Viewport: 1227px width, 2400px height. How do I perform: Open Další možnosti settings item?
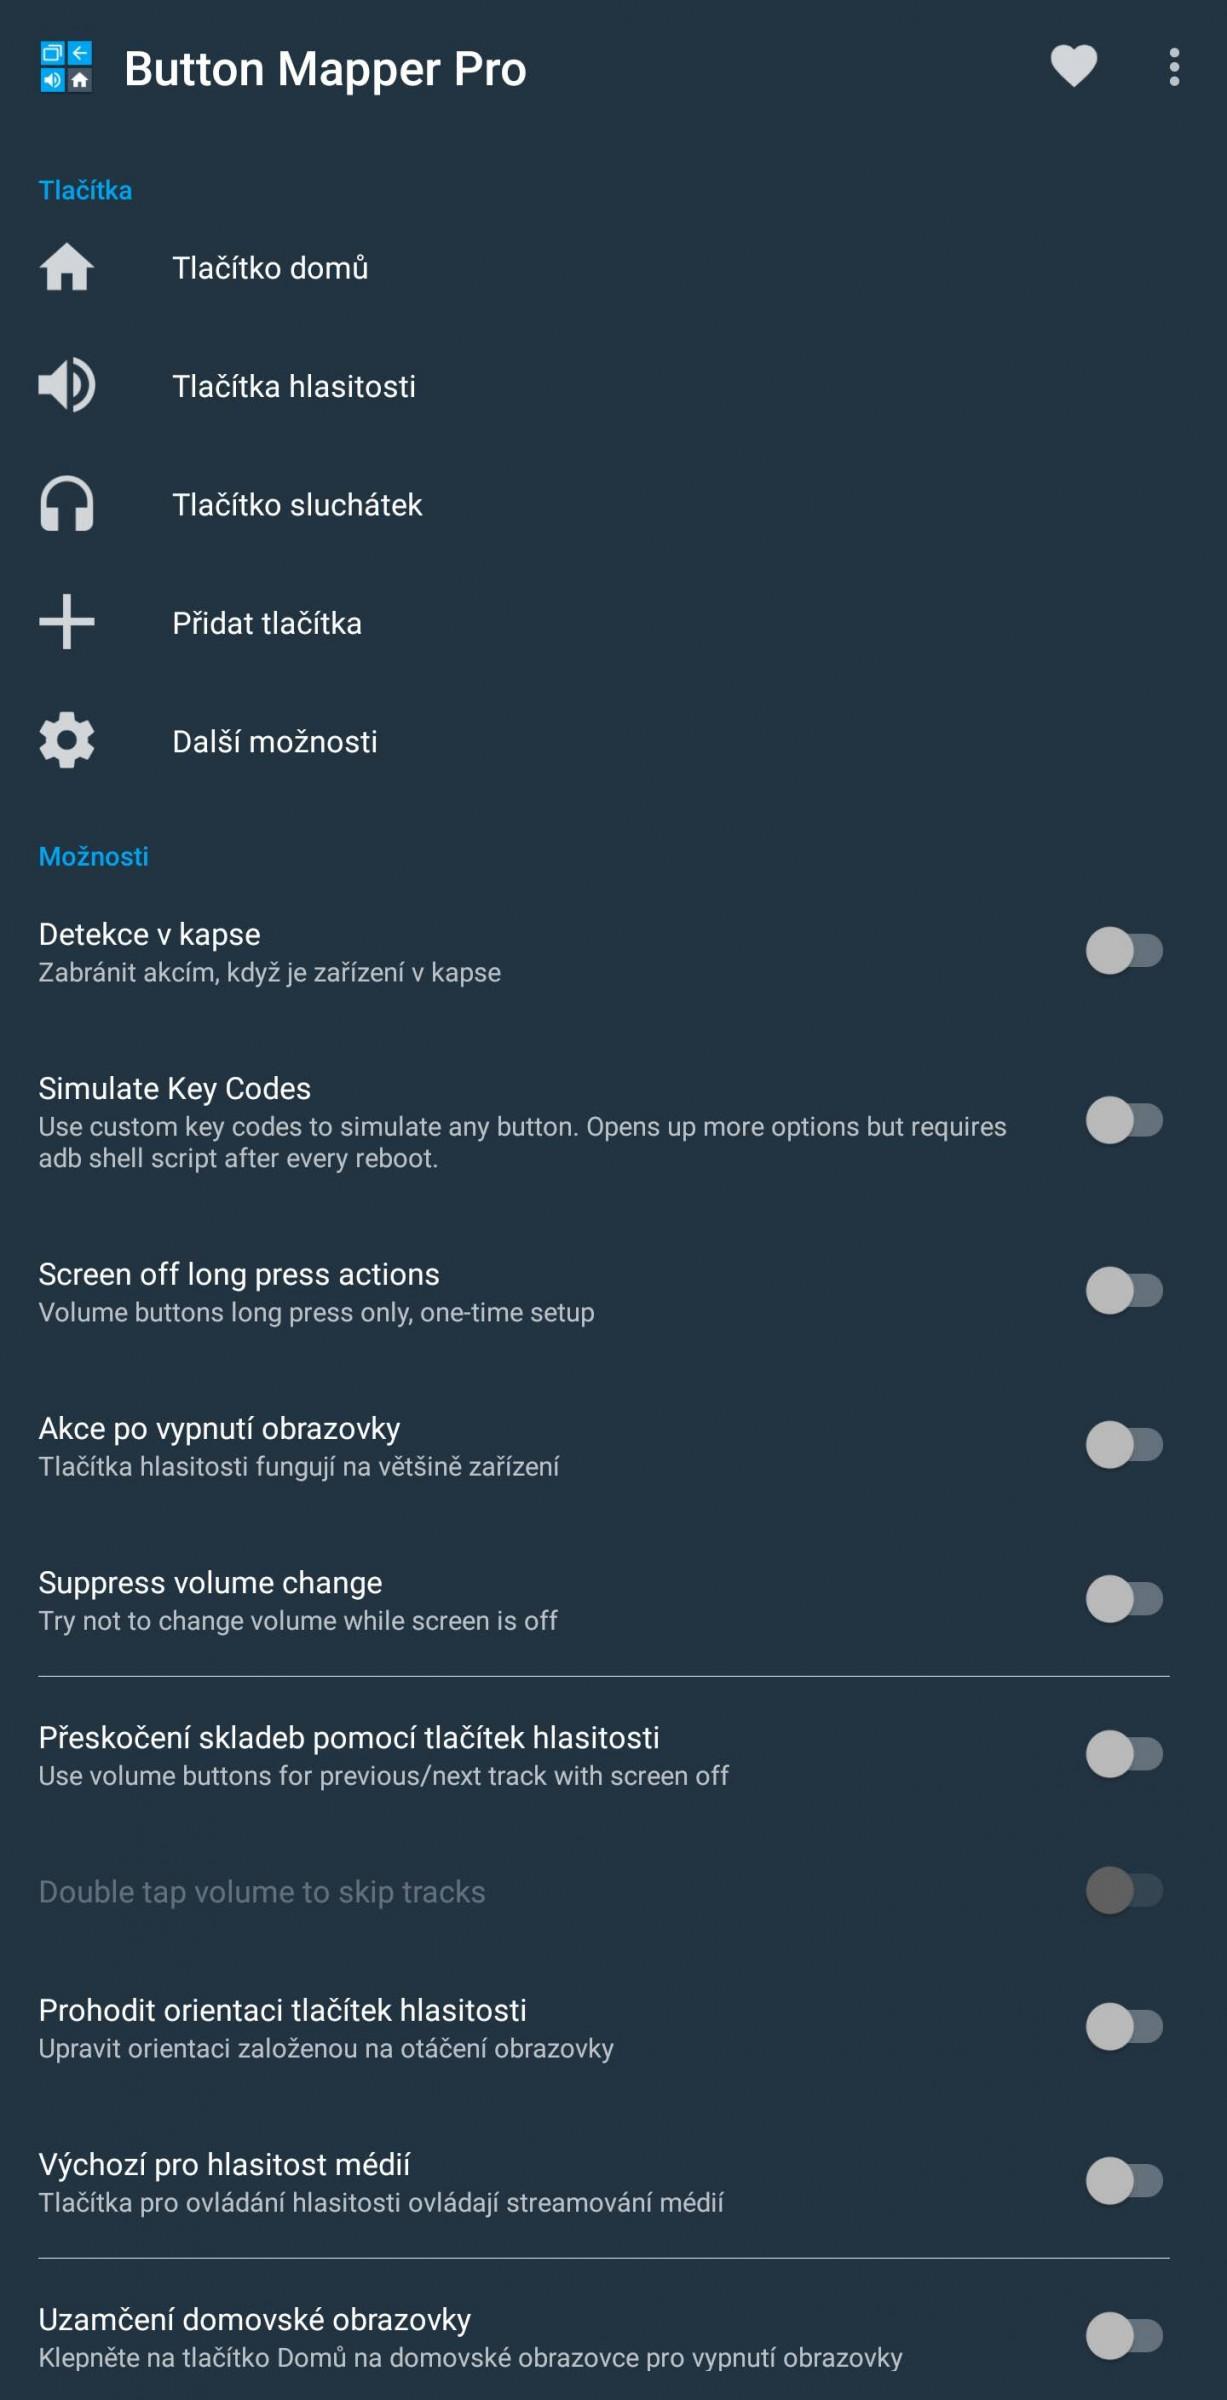click(x=613, y=741)
